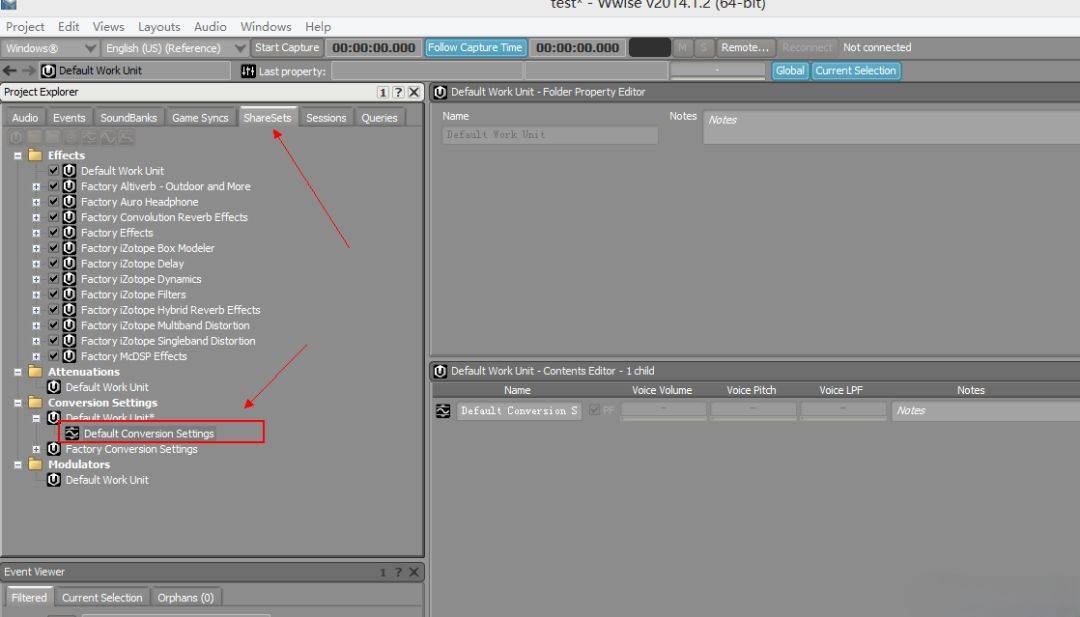This screenshot has height=617, width=1080.
Task: Click Event Viewer help question mark
Action: [398, 572]
